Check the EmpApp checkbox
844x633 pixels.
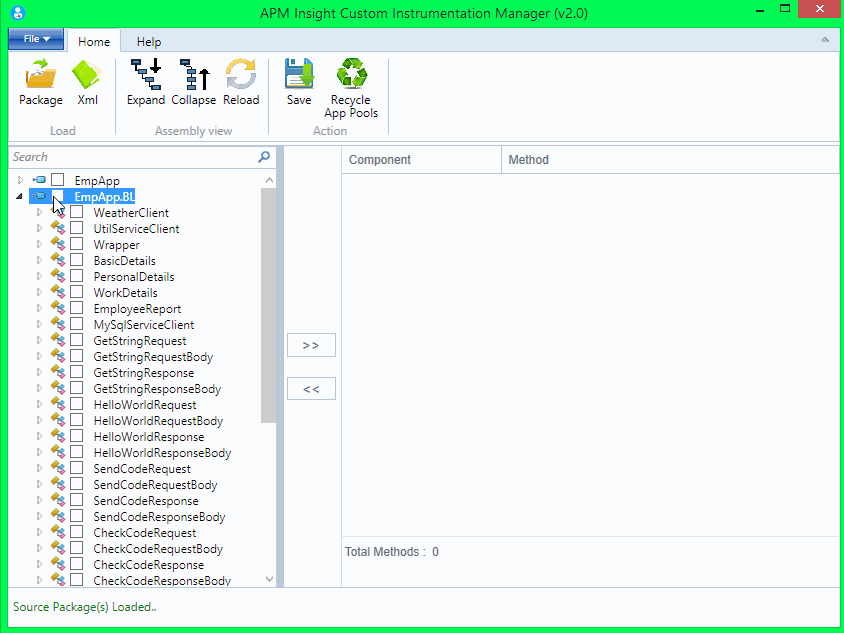click(x=57, y=180)
